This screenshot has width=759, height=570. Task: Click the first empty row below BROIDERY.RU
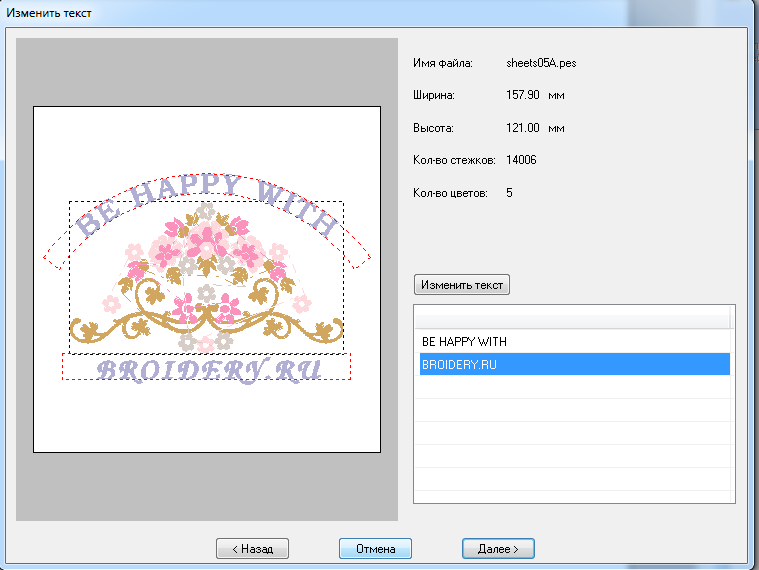click(573, 388)
